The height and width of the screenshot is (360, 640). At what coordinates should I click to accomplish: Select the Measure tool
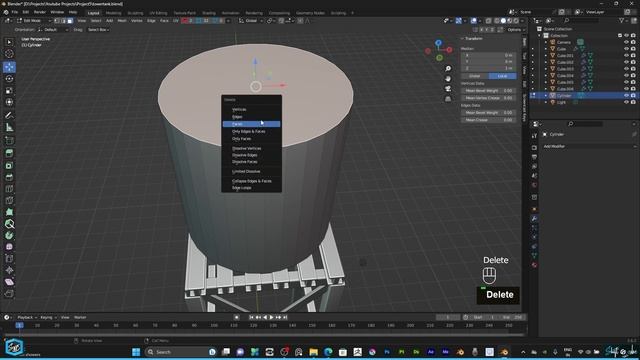click(x=9, y=127)
